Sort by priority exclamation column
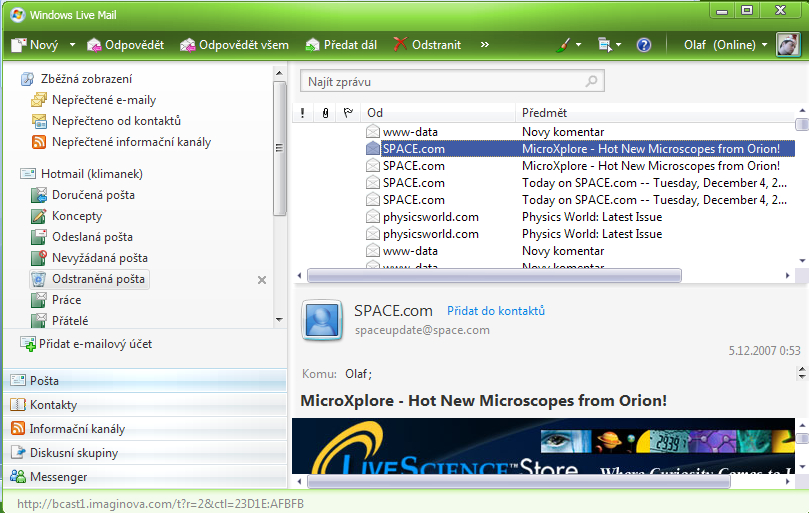 click(x=302, y=113)
